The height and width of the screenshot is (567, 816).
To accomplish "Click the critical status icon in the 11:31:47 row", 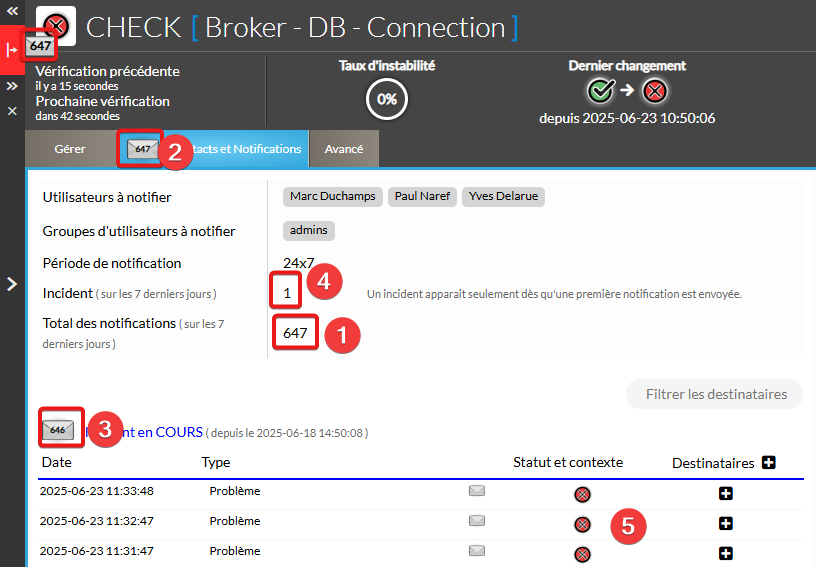I will 582,555.
